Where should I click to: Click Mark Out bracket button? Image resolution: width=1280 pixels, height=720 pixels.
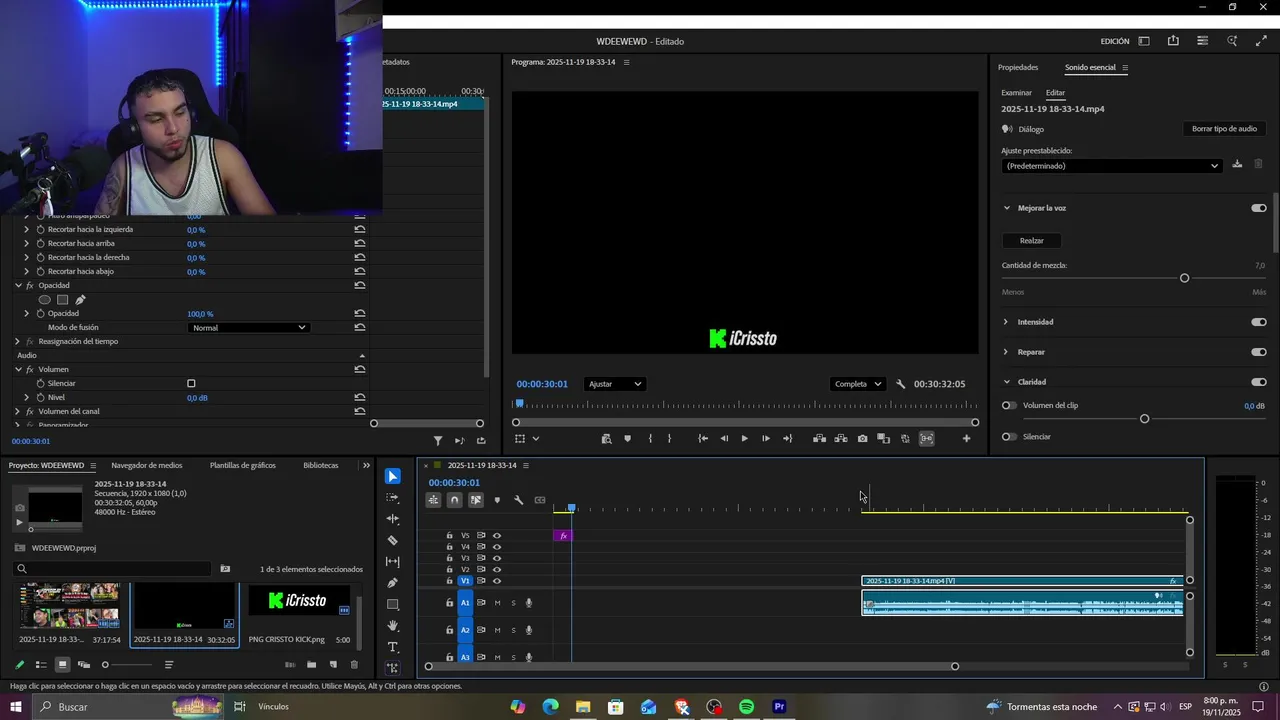pos(669,439)
